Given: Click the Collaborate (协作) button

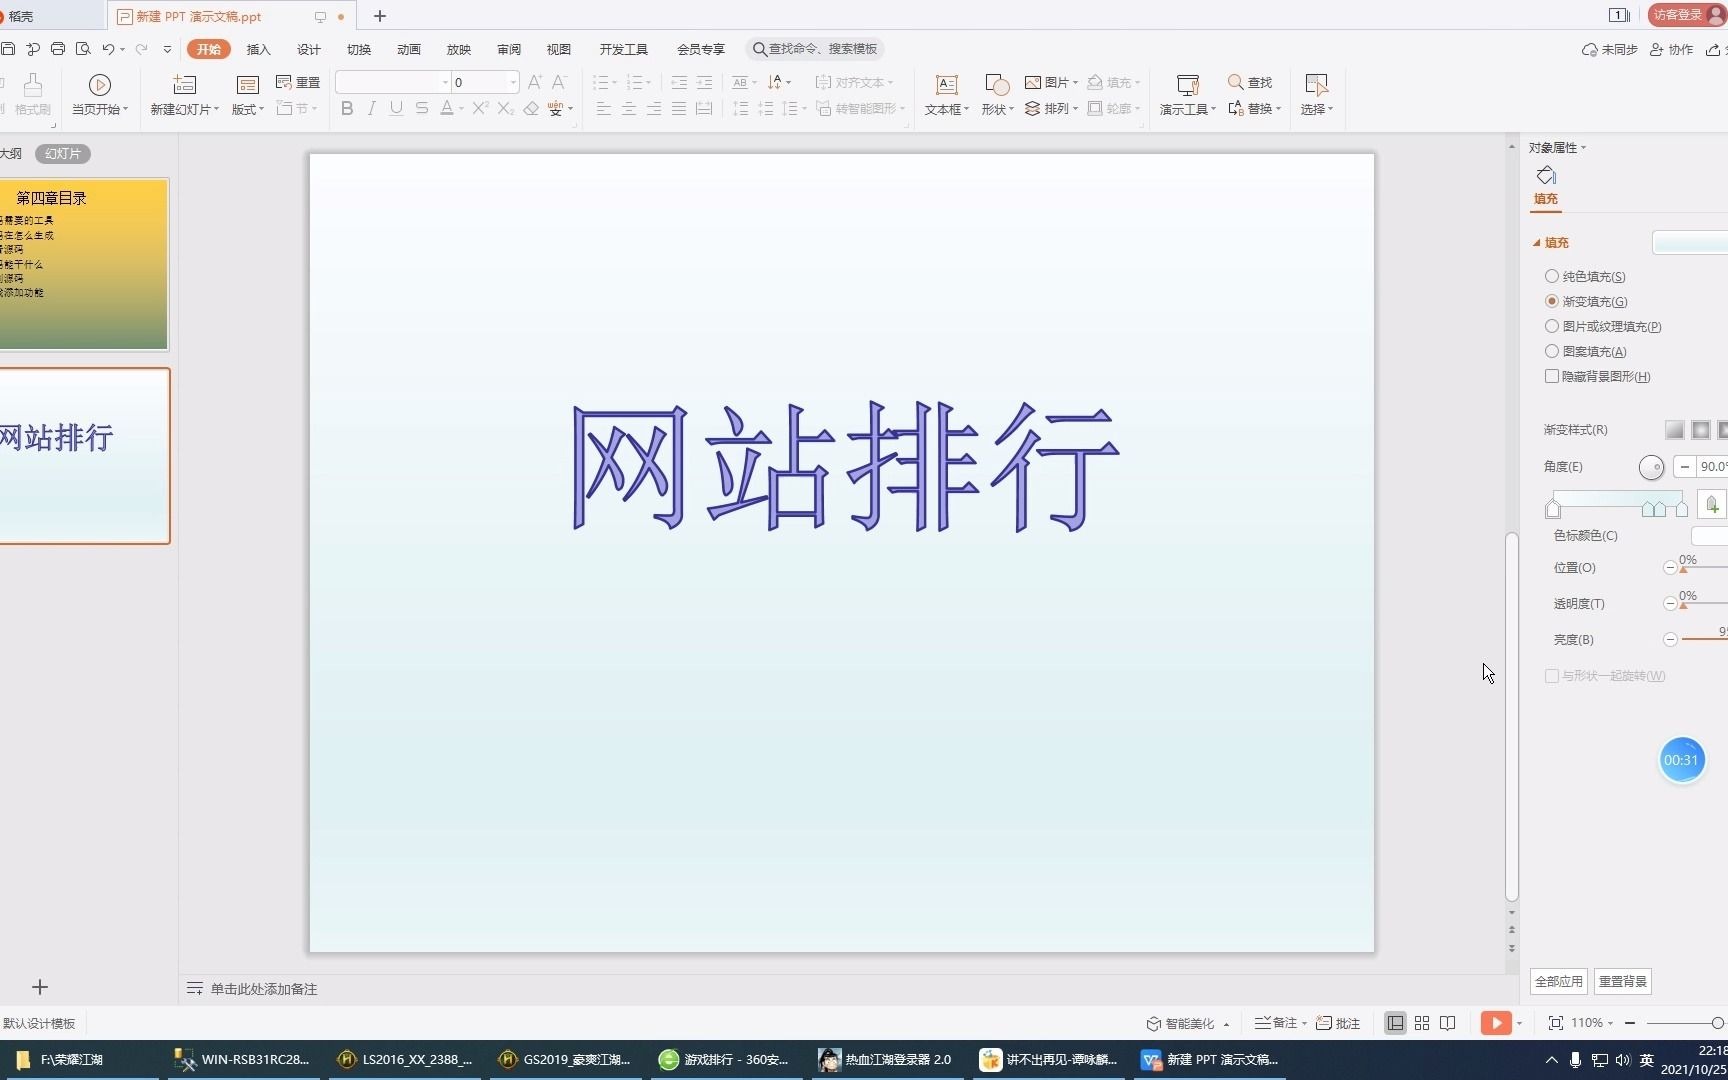Looking at the screenshot, I should point(1672,49).
